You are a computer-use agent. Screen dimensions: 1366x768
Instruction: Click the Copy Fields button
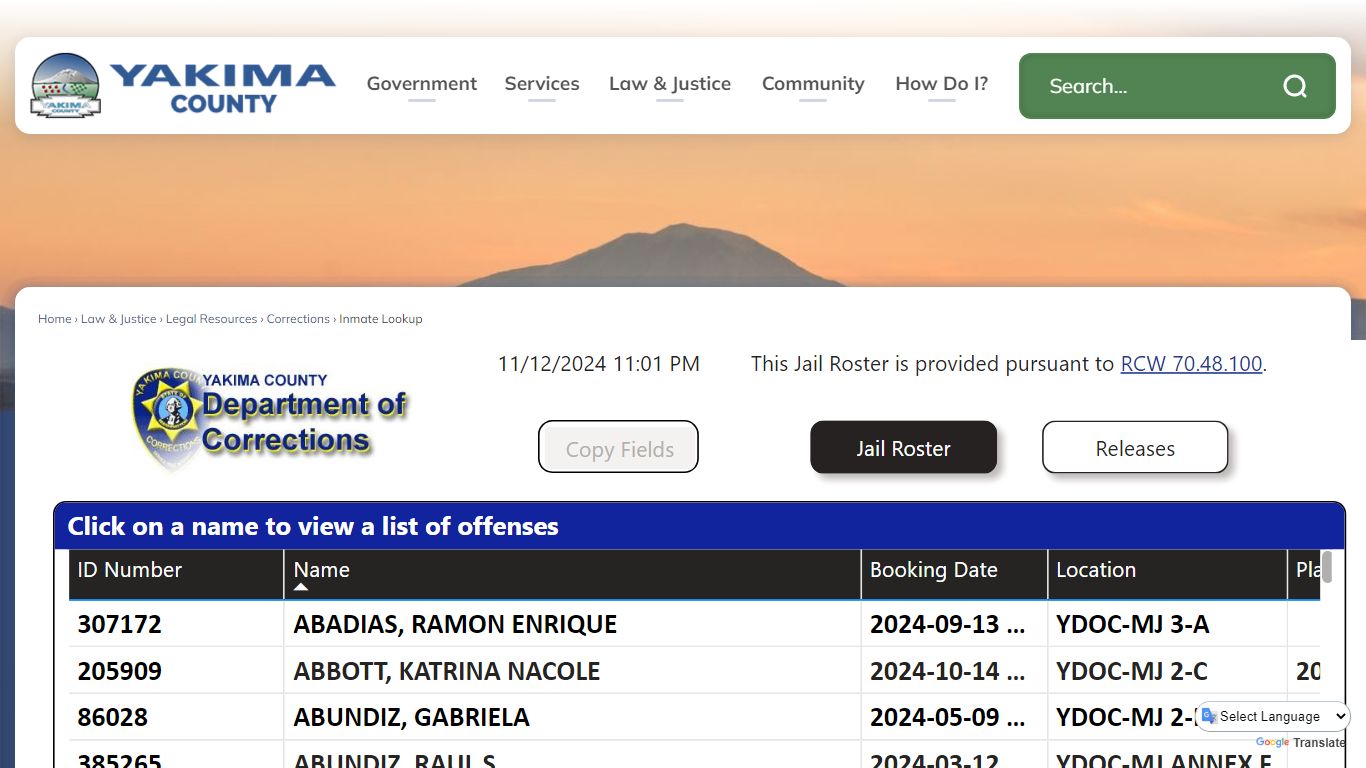pos(619,447)
